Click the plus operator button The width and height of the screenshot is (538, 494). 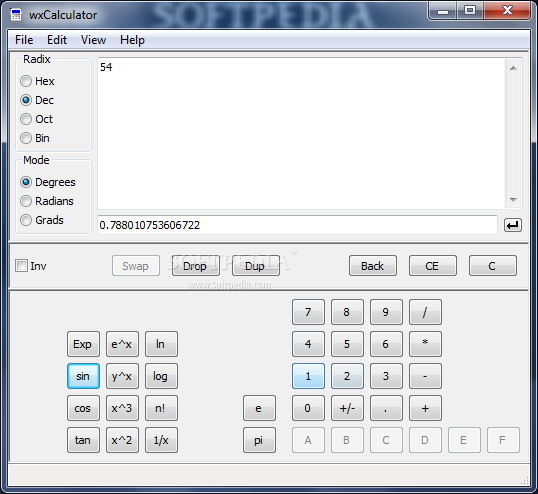[x=425, y=408]
